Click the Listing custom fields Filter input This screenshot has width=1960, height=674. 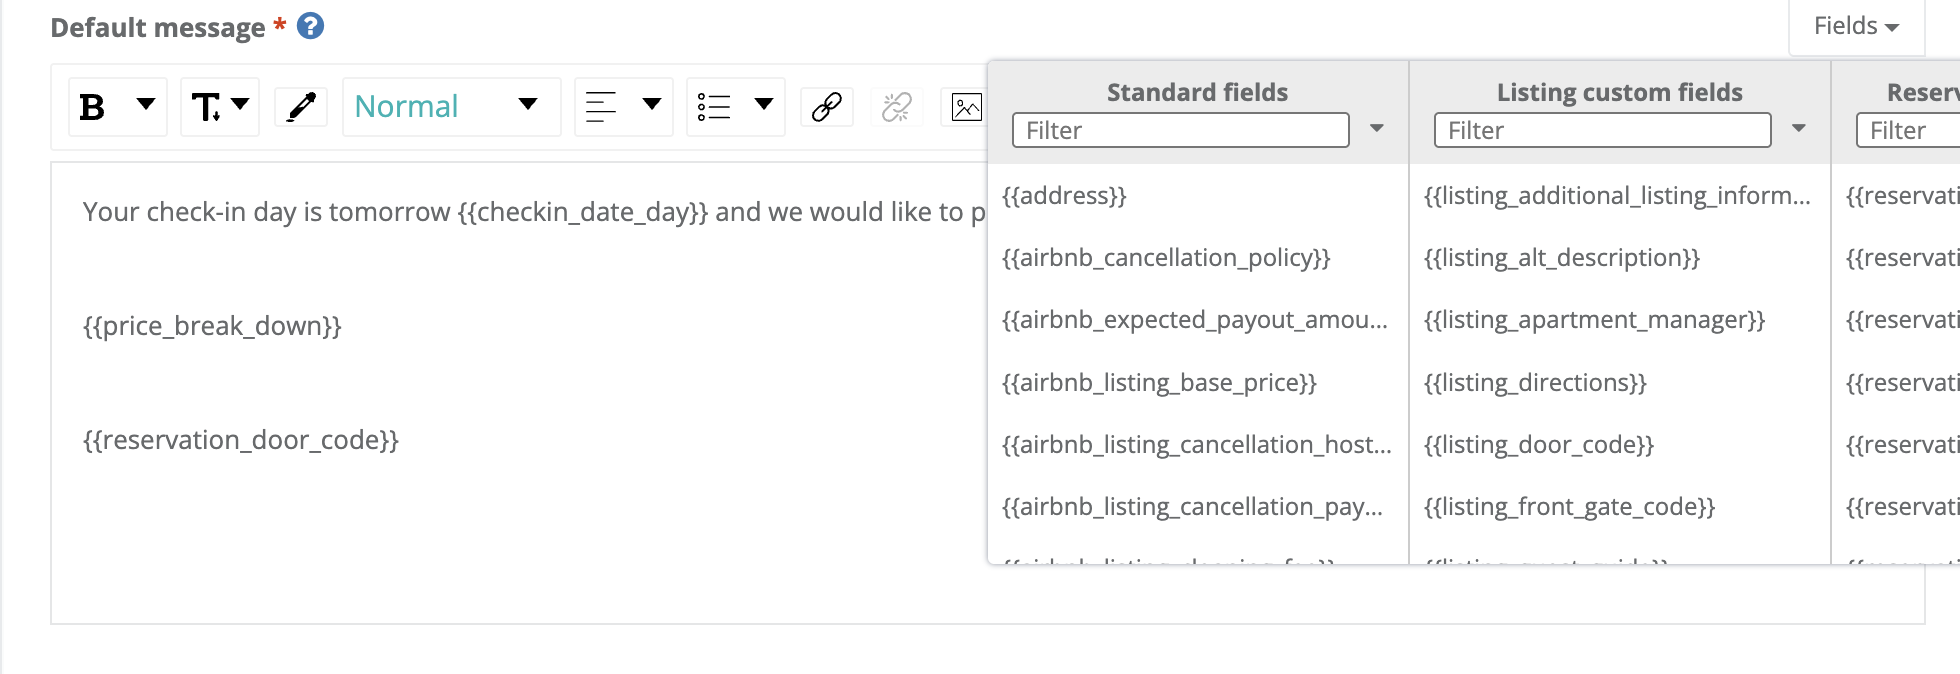[1602, 130]
